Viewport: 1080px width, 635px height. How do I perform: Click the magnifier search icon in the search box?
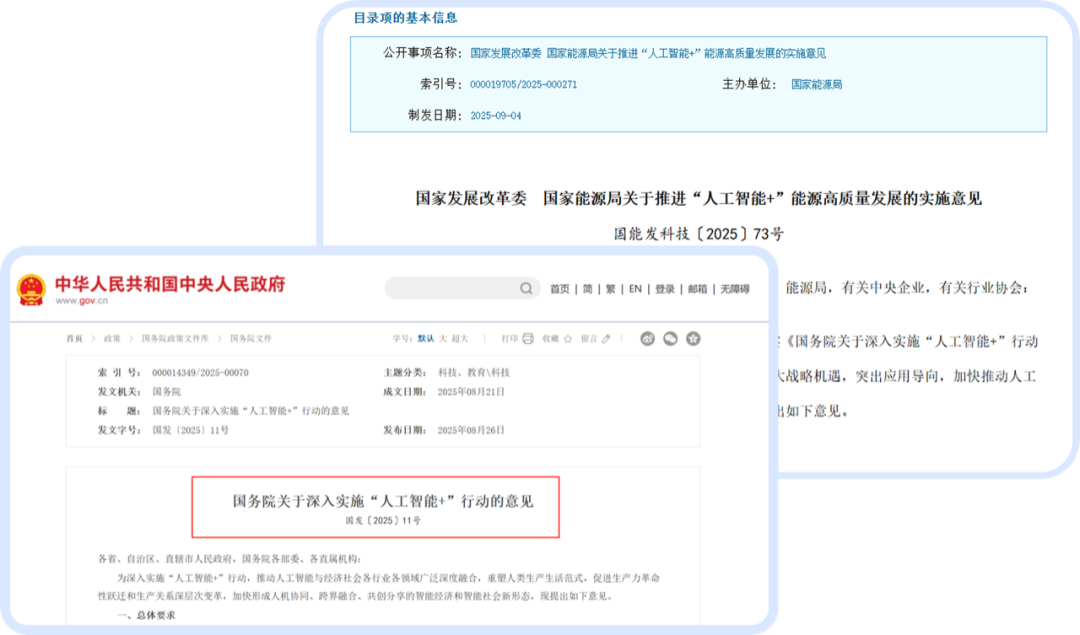click(x=526, y=289)
